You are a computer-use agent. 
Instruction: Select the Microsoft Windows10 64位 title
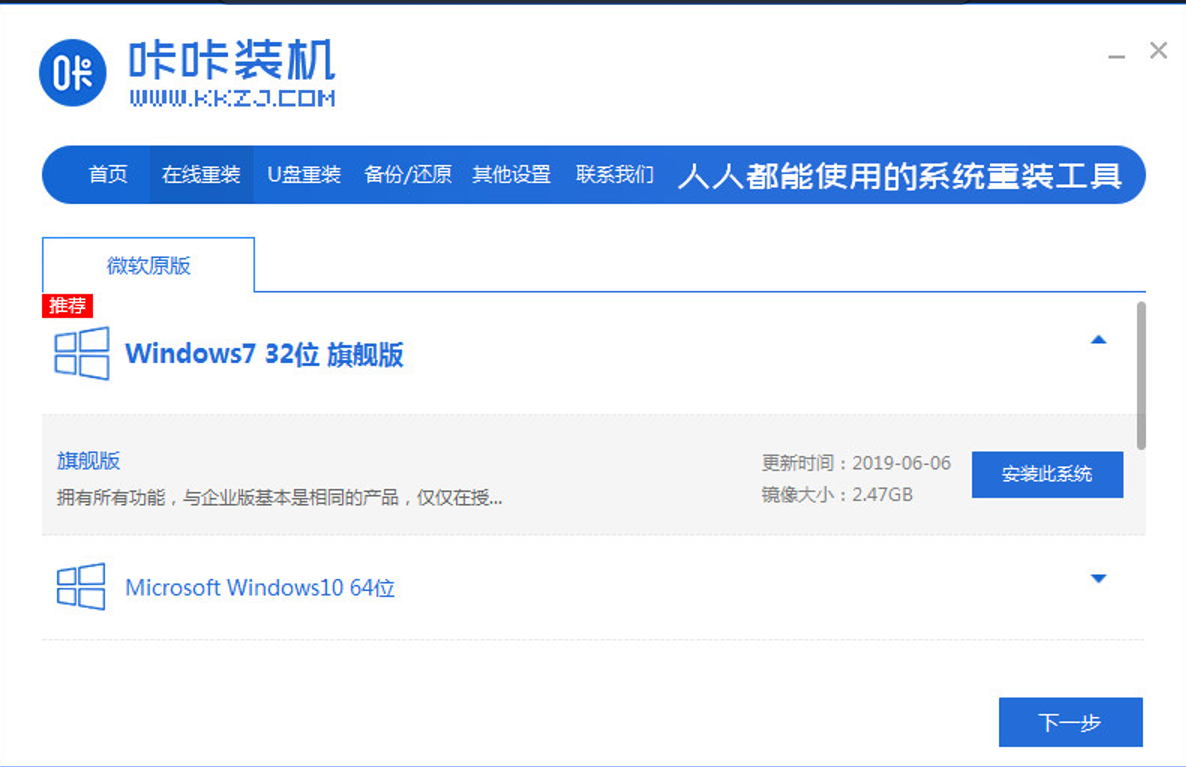[259, 588]
